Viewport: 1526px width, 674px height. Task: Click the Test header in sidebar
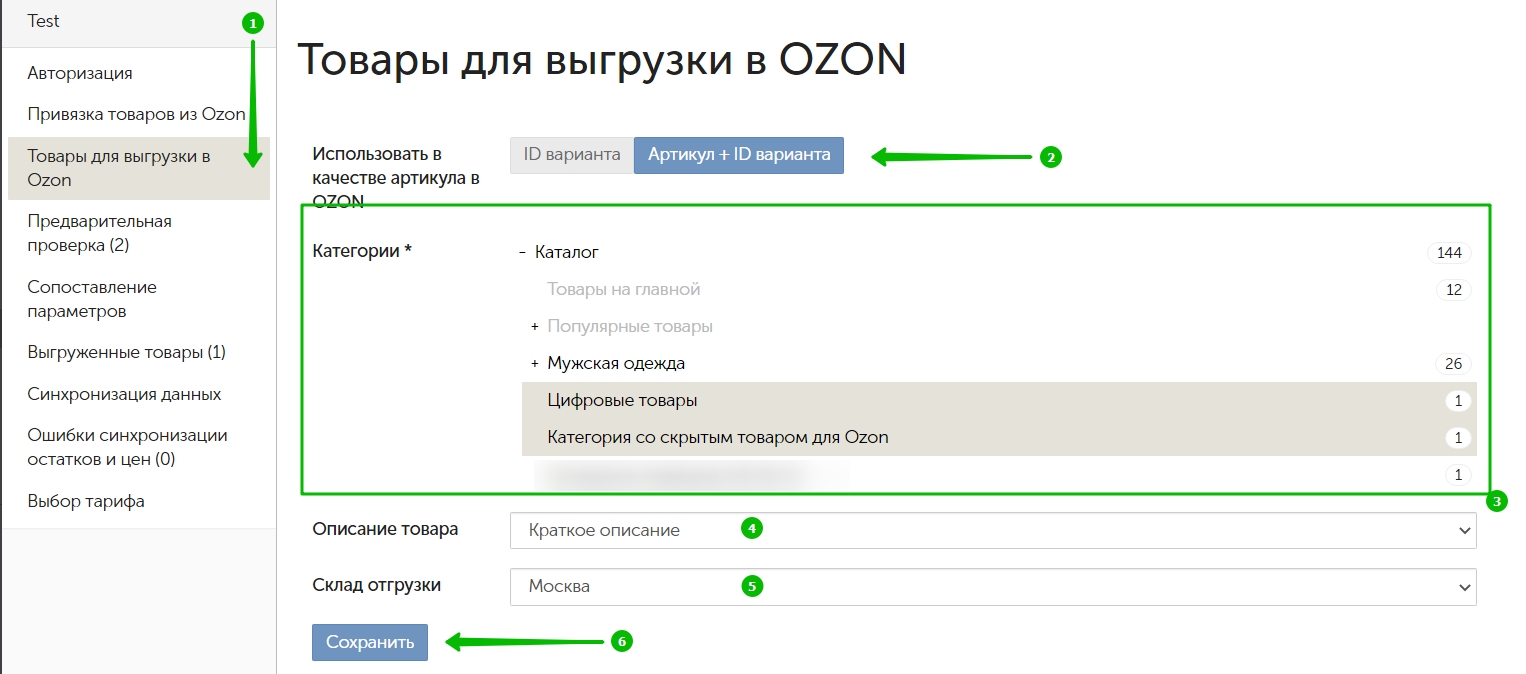coord(44,21)
